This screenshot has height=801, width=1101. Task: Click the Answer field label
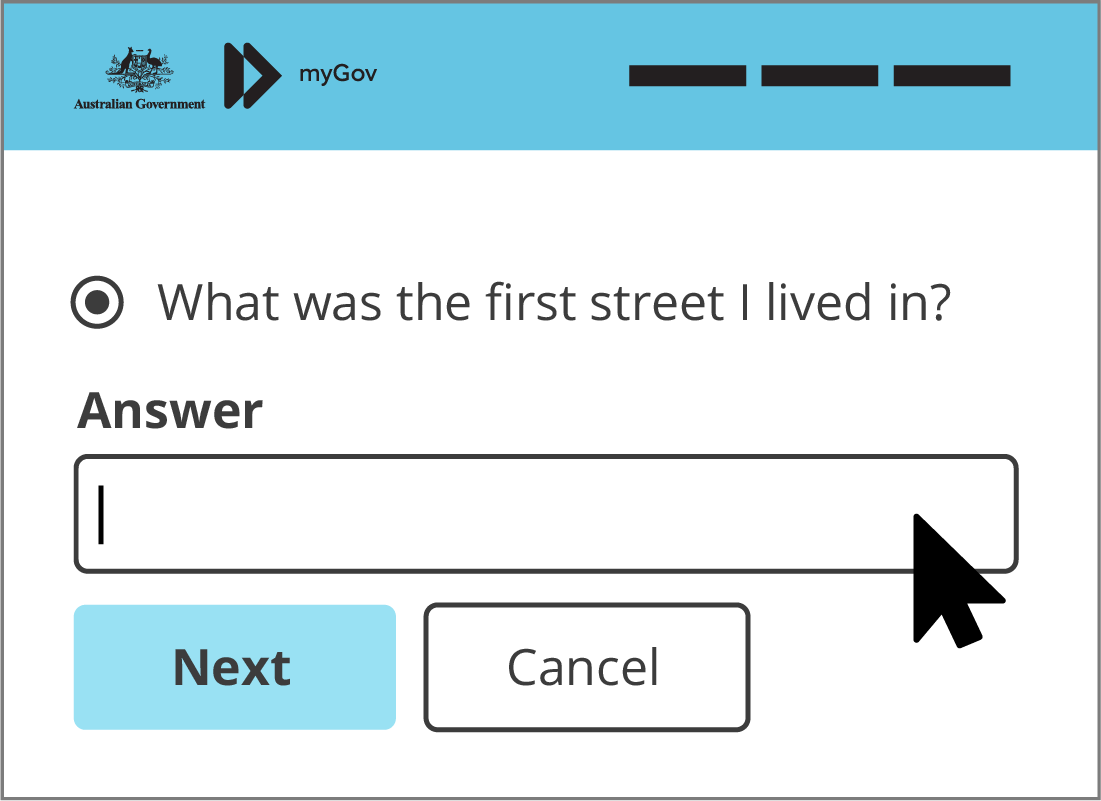169,410
